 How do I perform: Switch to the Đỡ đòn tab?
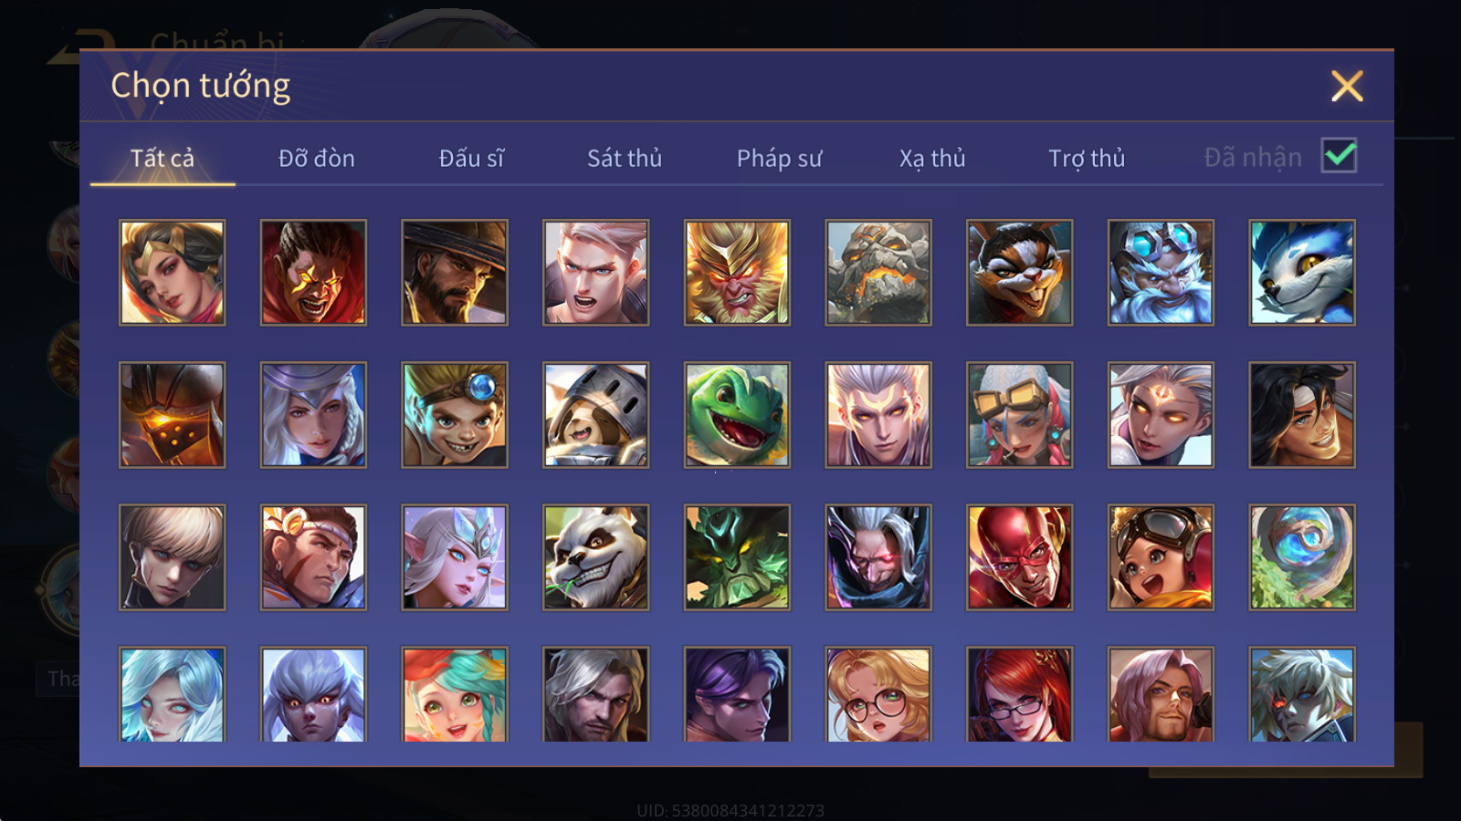(x=316, y=158)
